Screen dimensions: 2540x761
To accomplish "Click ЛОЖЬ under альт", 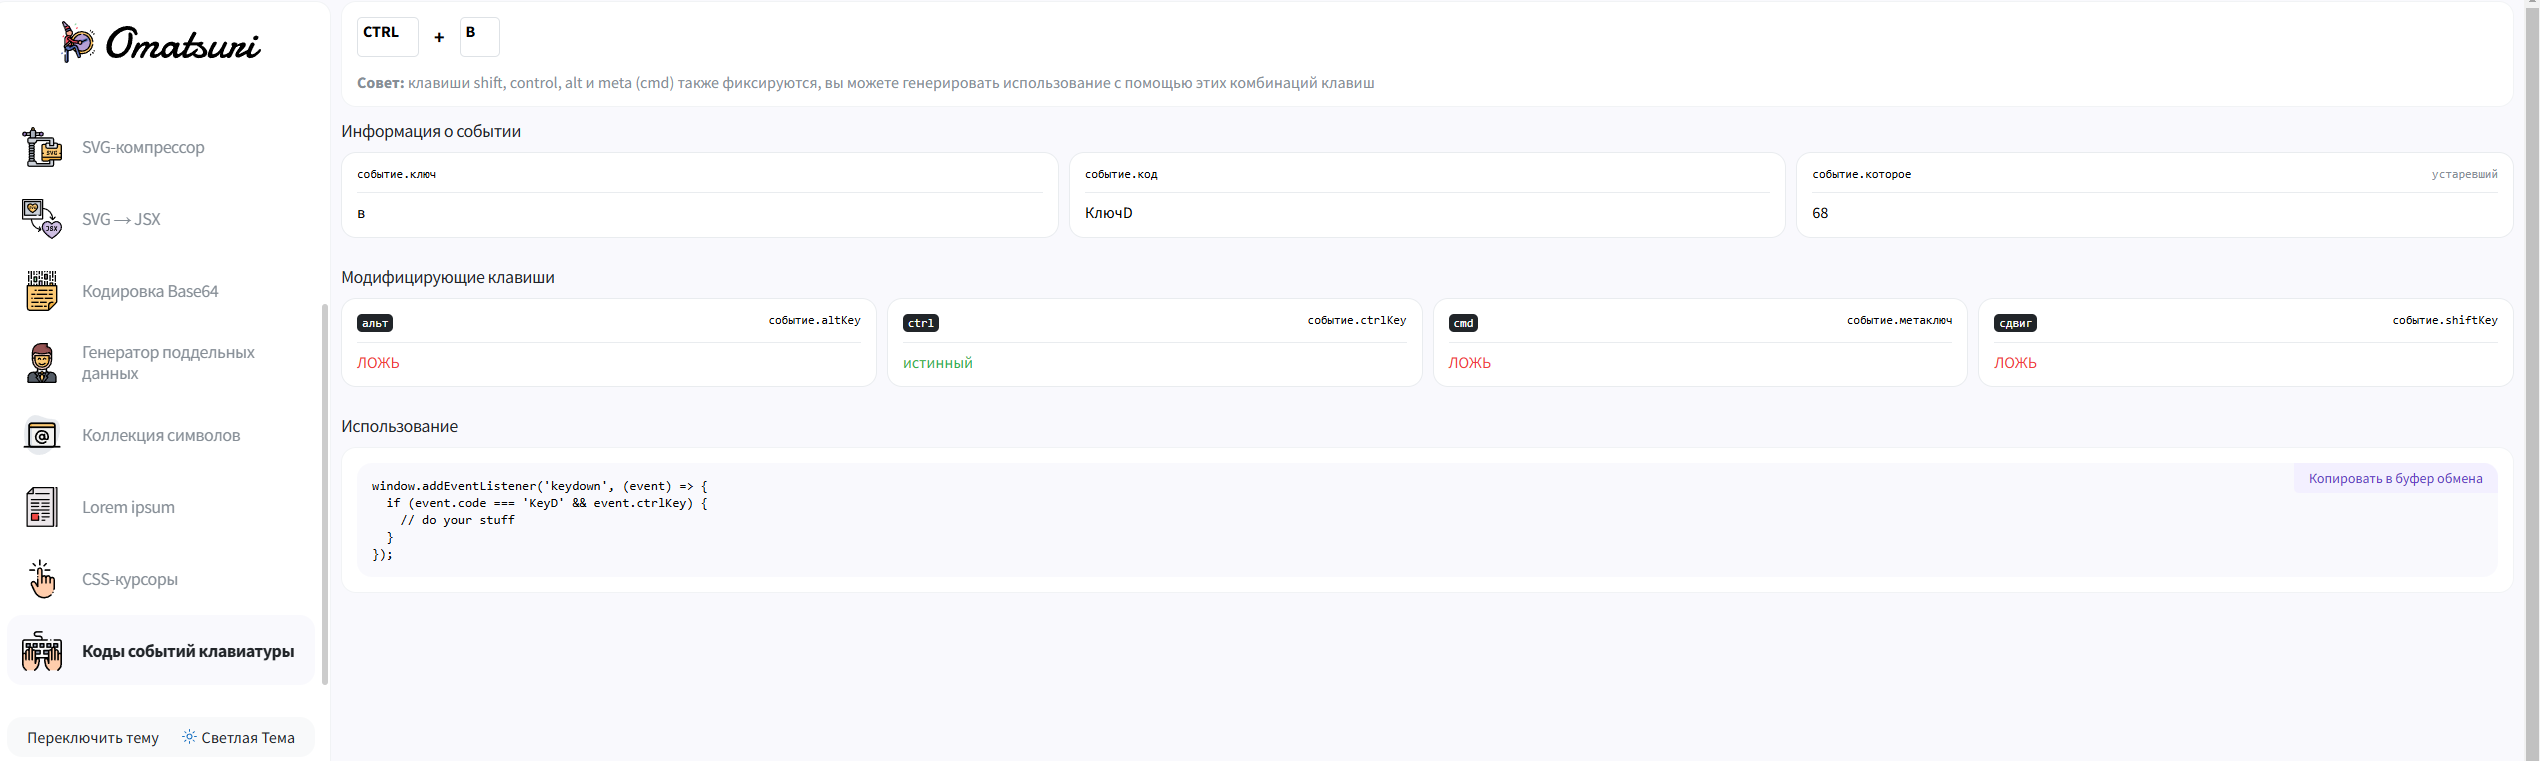I will tap(378, 363).
